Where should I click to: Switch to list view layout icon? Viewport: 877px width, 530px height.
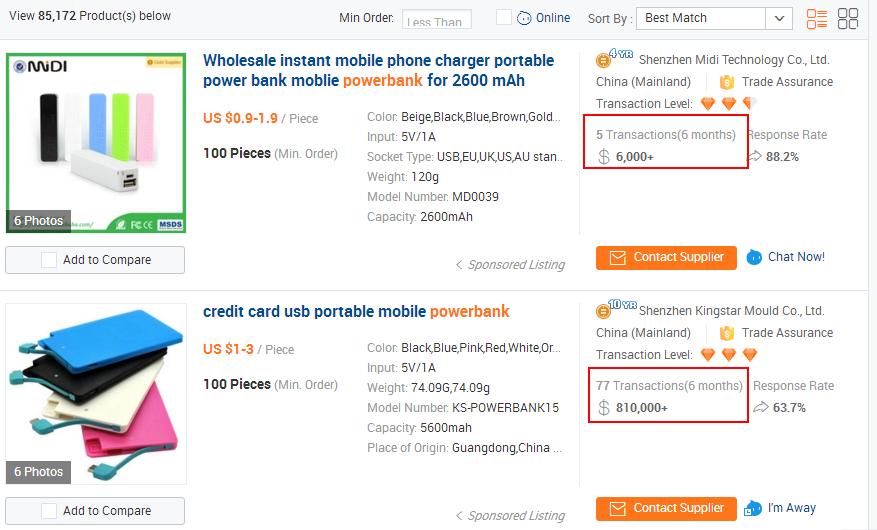(x=817, y=18)
